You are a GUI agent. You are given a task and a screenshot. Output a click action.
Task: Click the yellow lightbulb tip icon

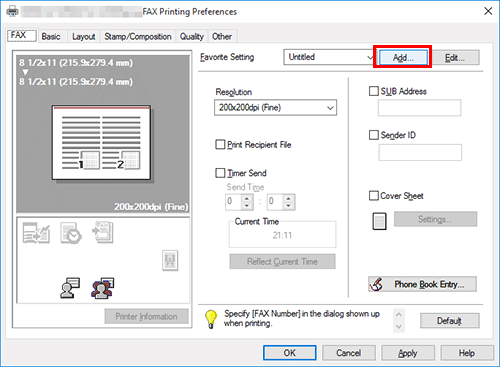(x=211, y=319)
